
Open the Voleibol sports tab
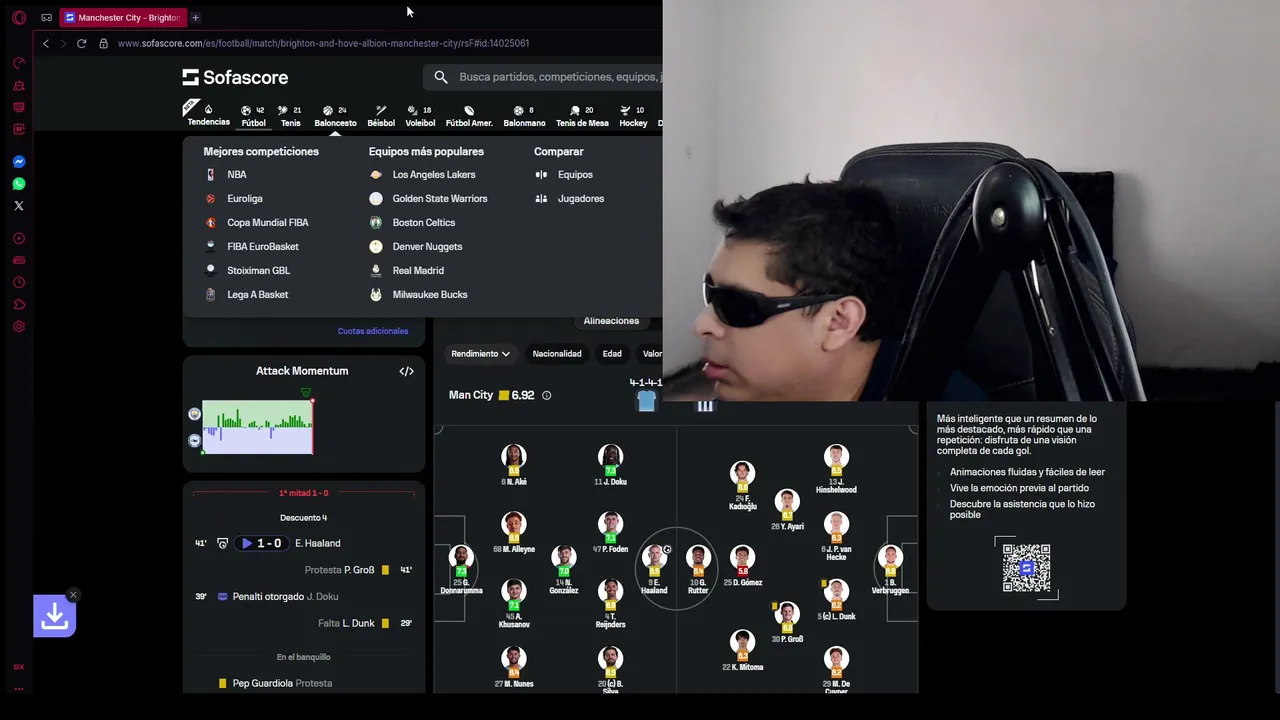click(x=420, y=116)
